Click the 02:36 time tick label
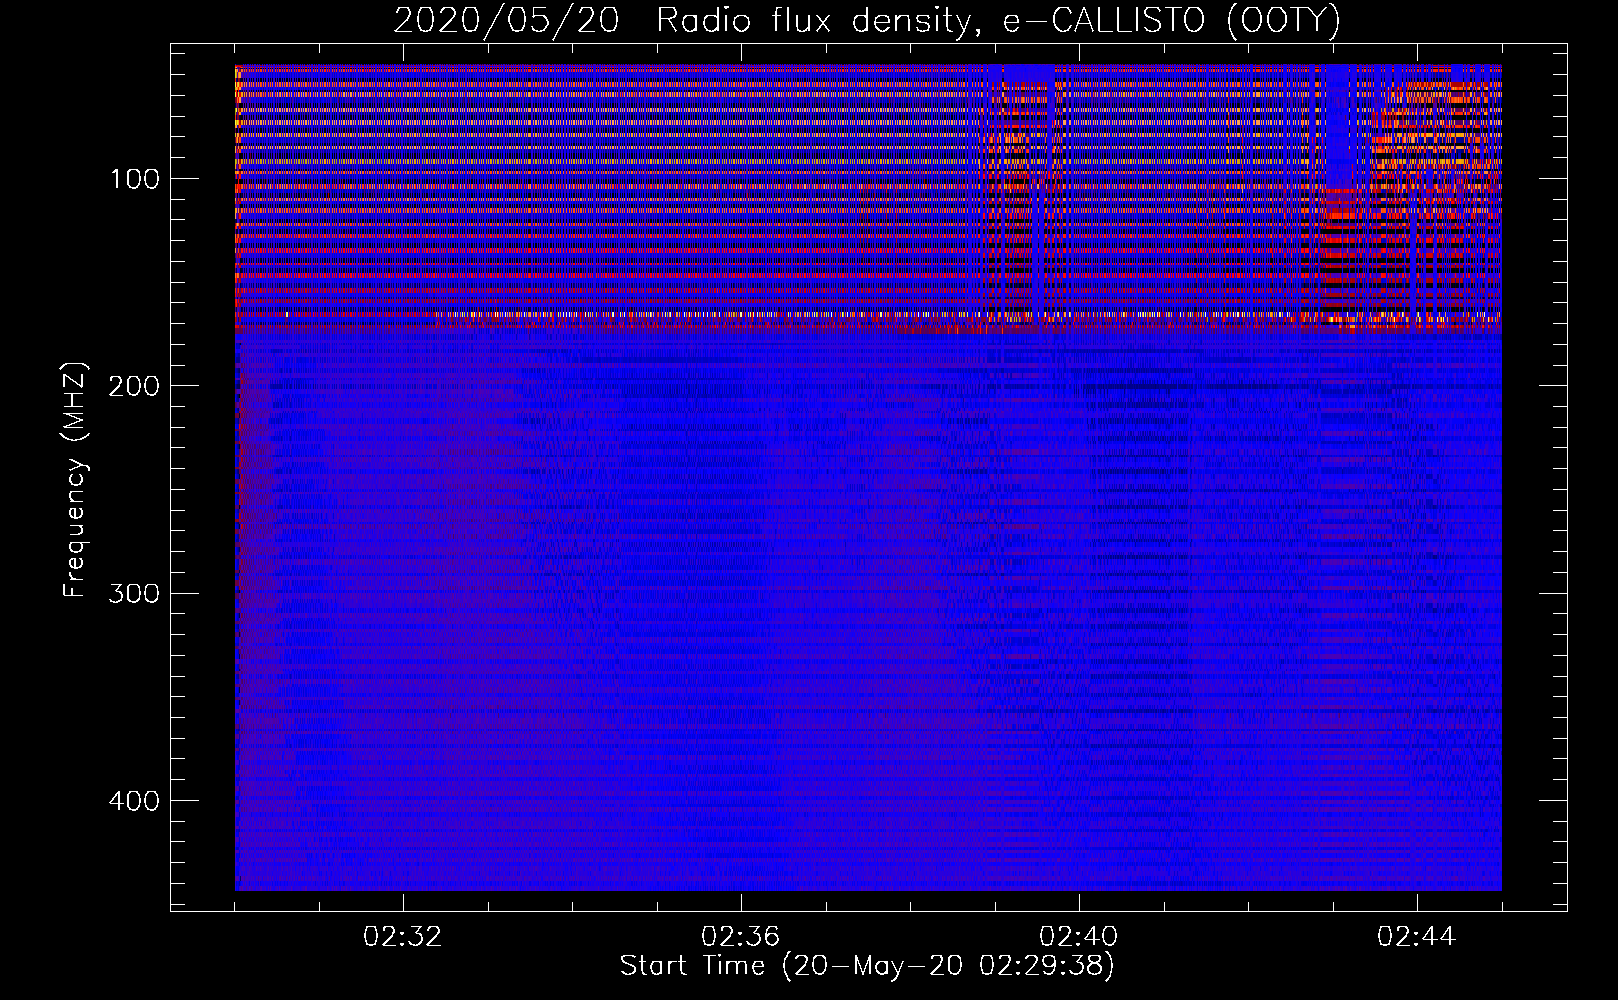 741,937
